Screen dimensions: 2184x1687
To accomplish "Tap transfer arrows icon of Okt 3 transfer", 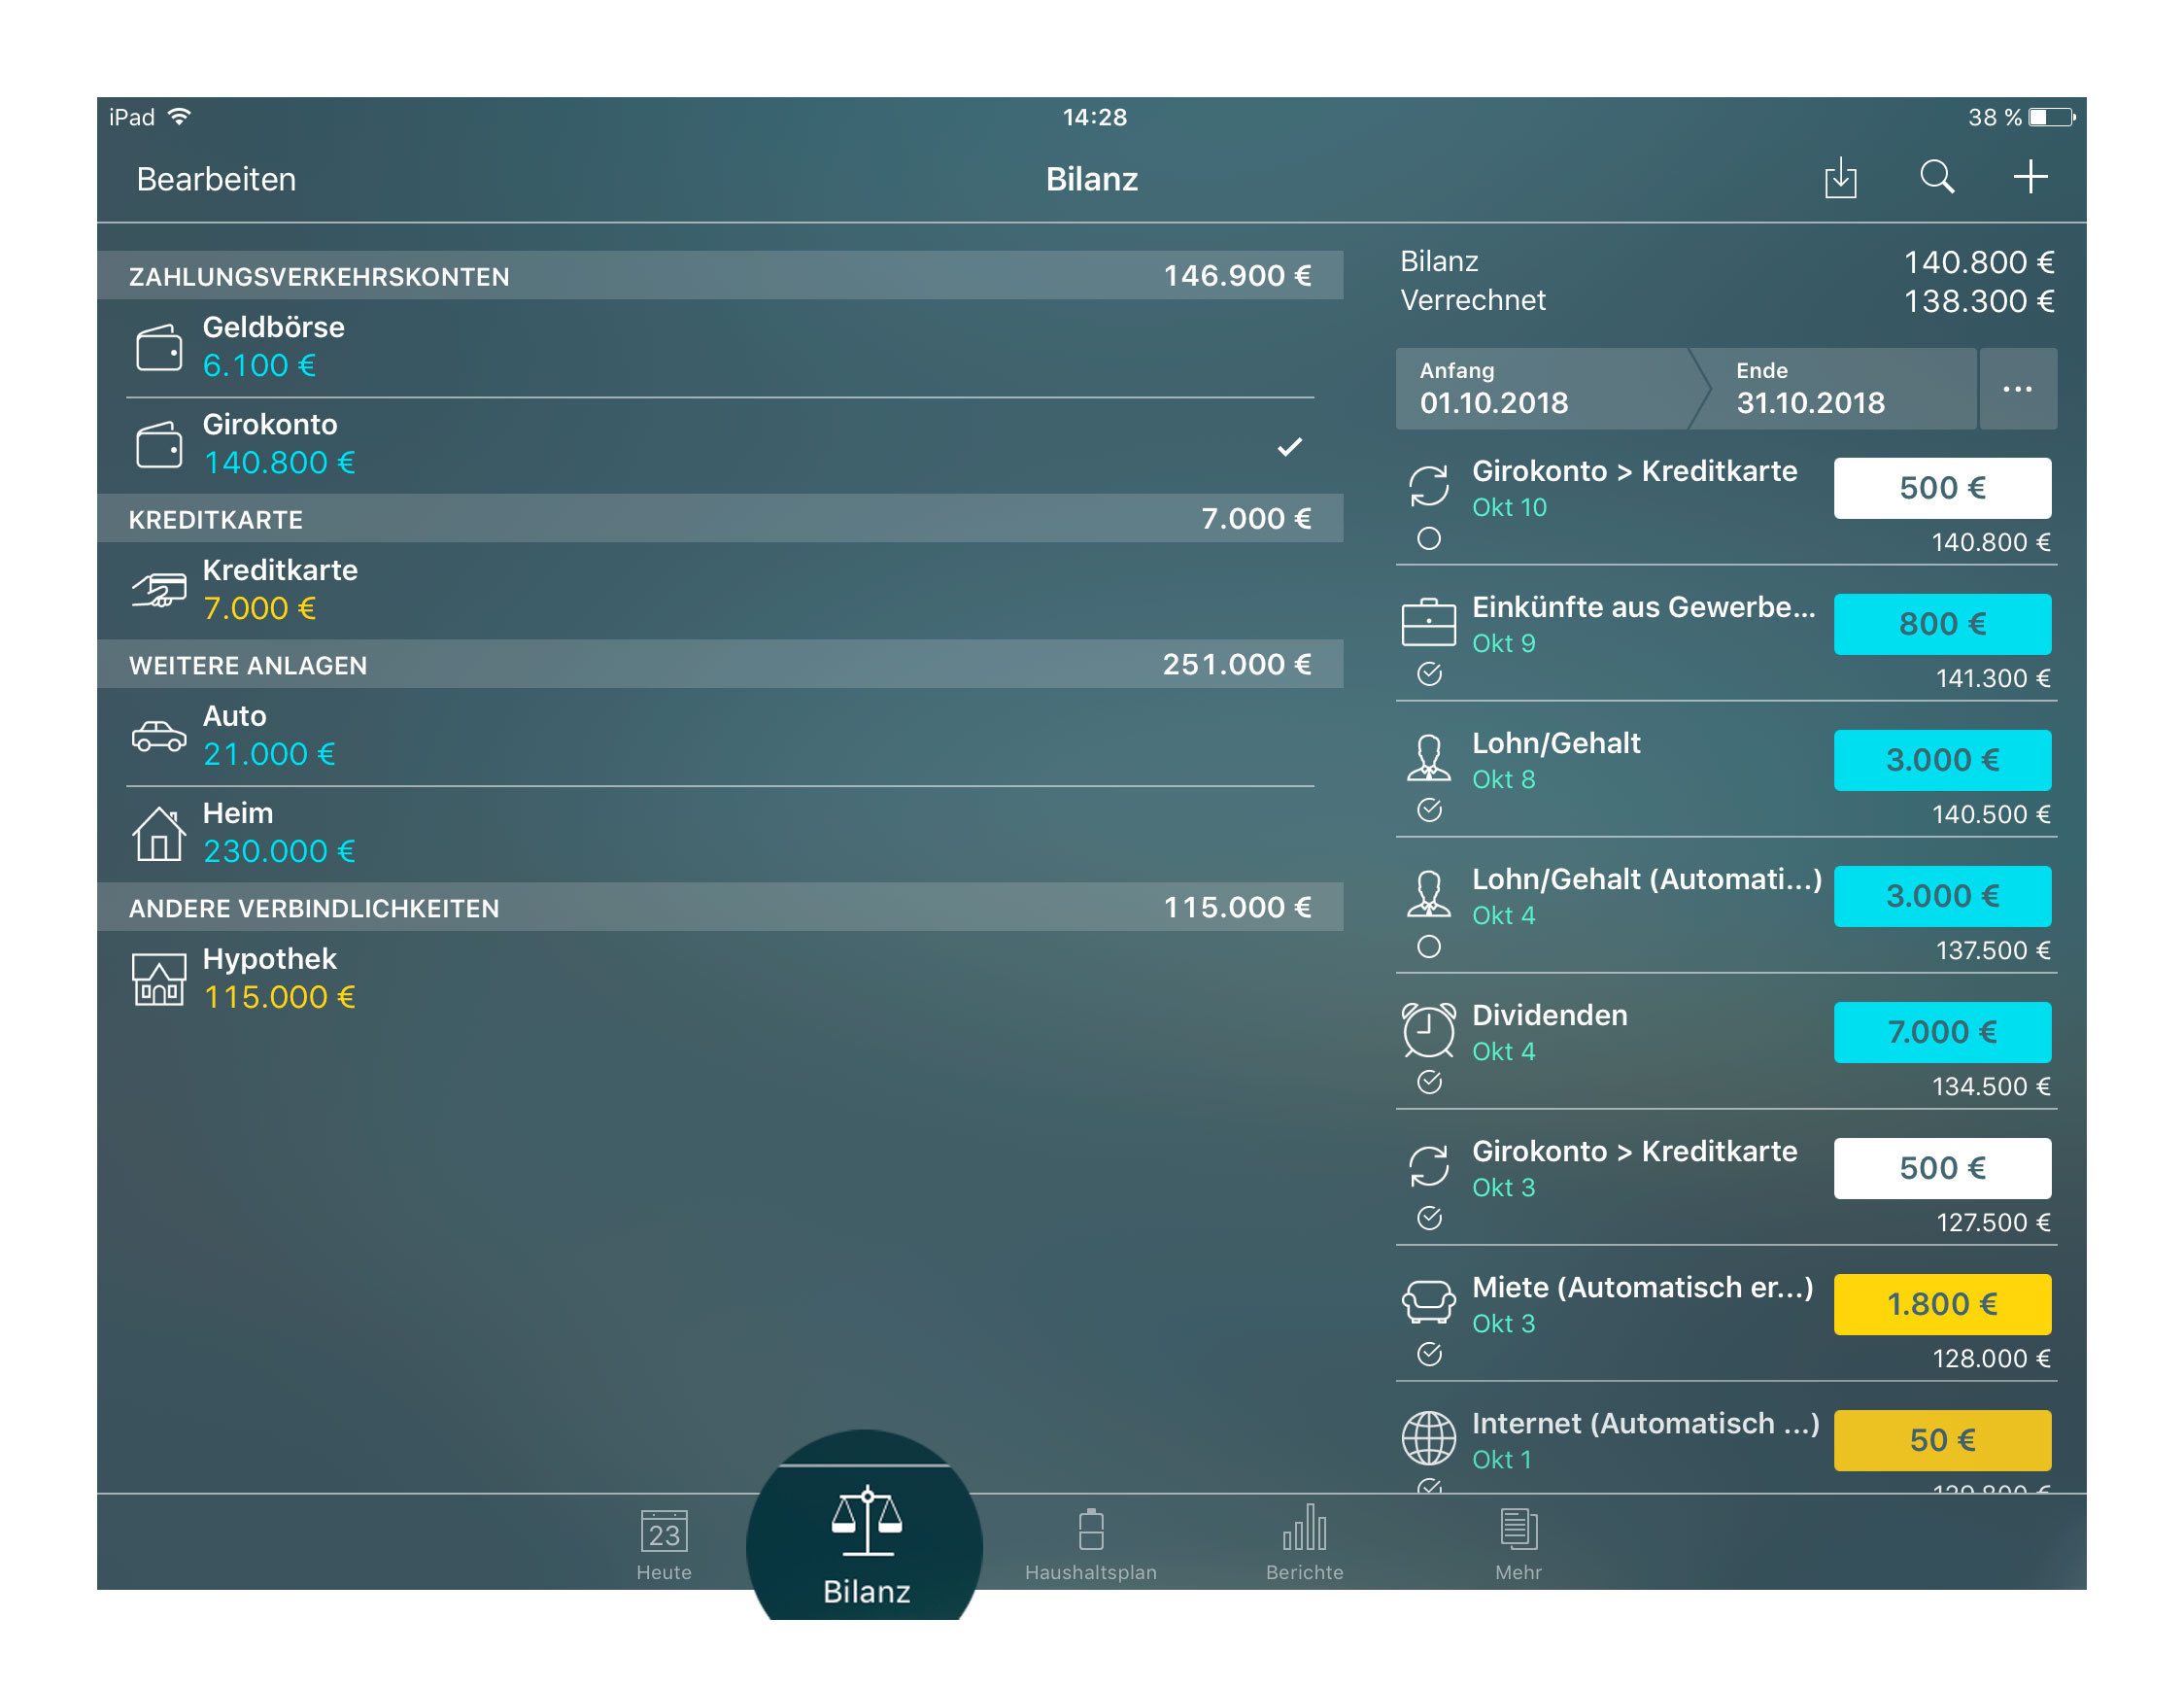I will pyautogui.click(x=1429, y=1166).
